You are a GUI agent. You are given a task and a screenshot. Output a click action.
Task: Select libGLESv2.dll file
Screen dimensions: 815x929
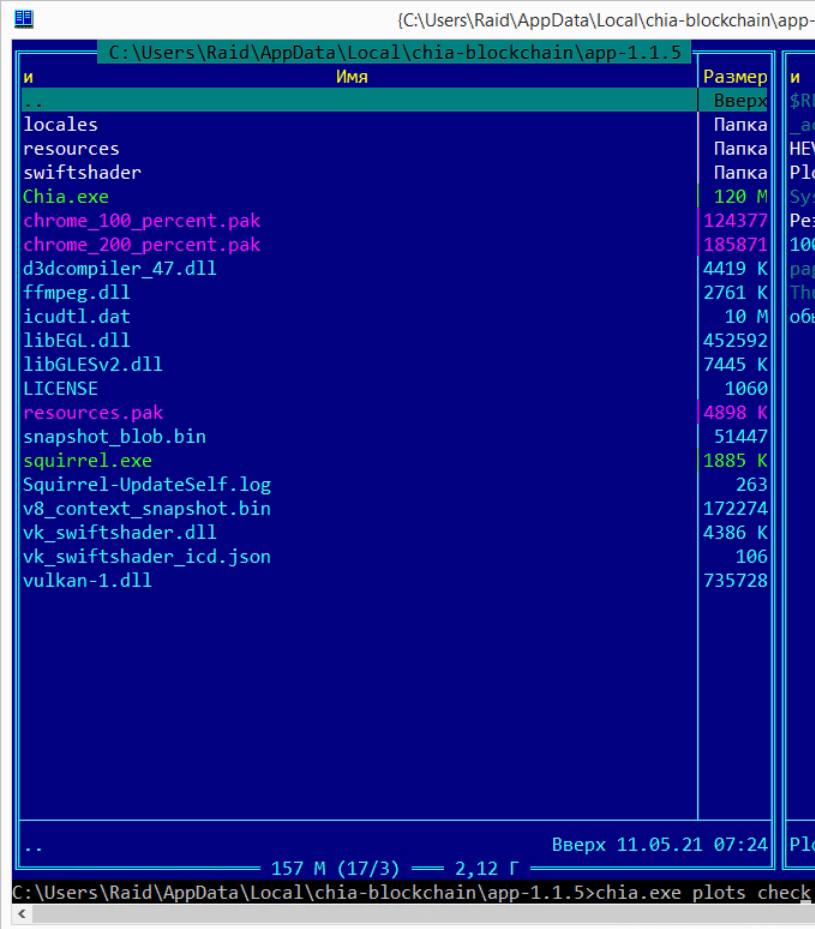pos(93,364)
